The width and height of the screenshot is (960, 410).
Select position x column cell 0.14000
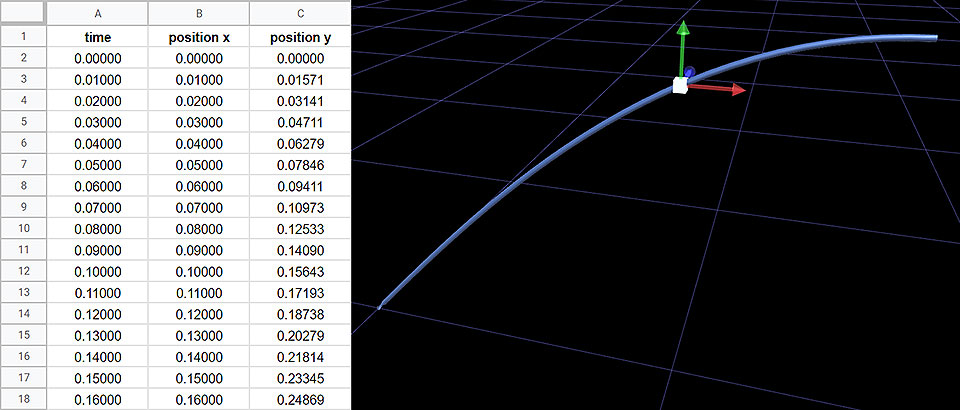click(199, 357)
